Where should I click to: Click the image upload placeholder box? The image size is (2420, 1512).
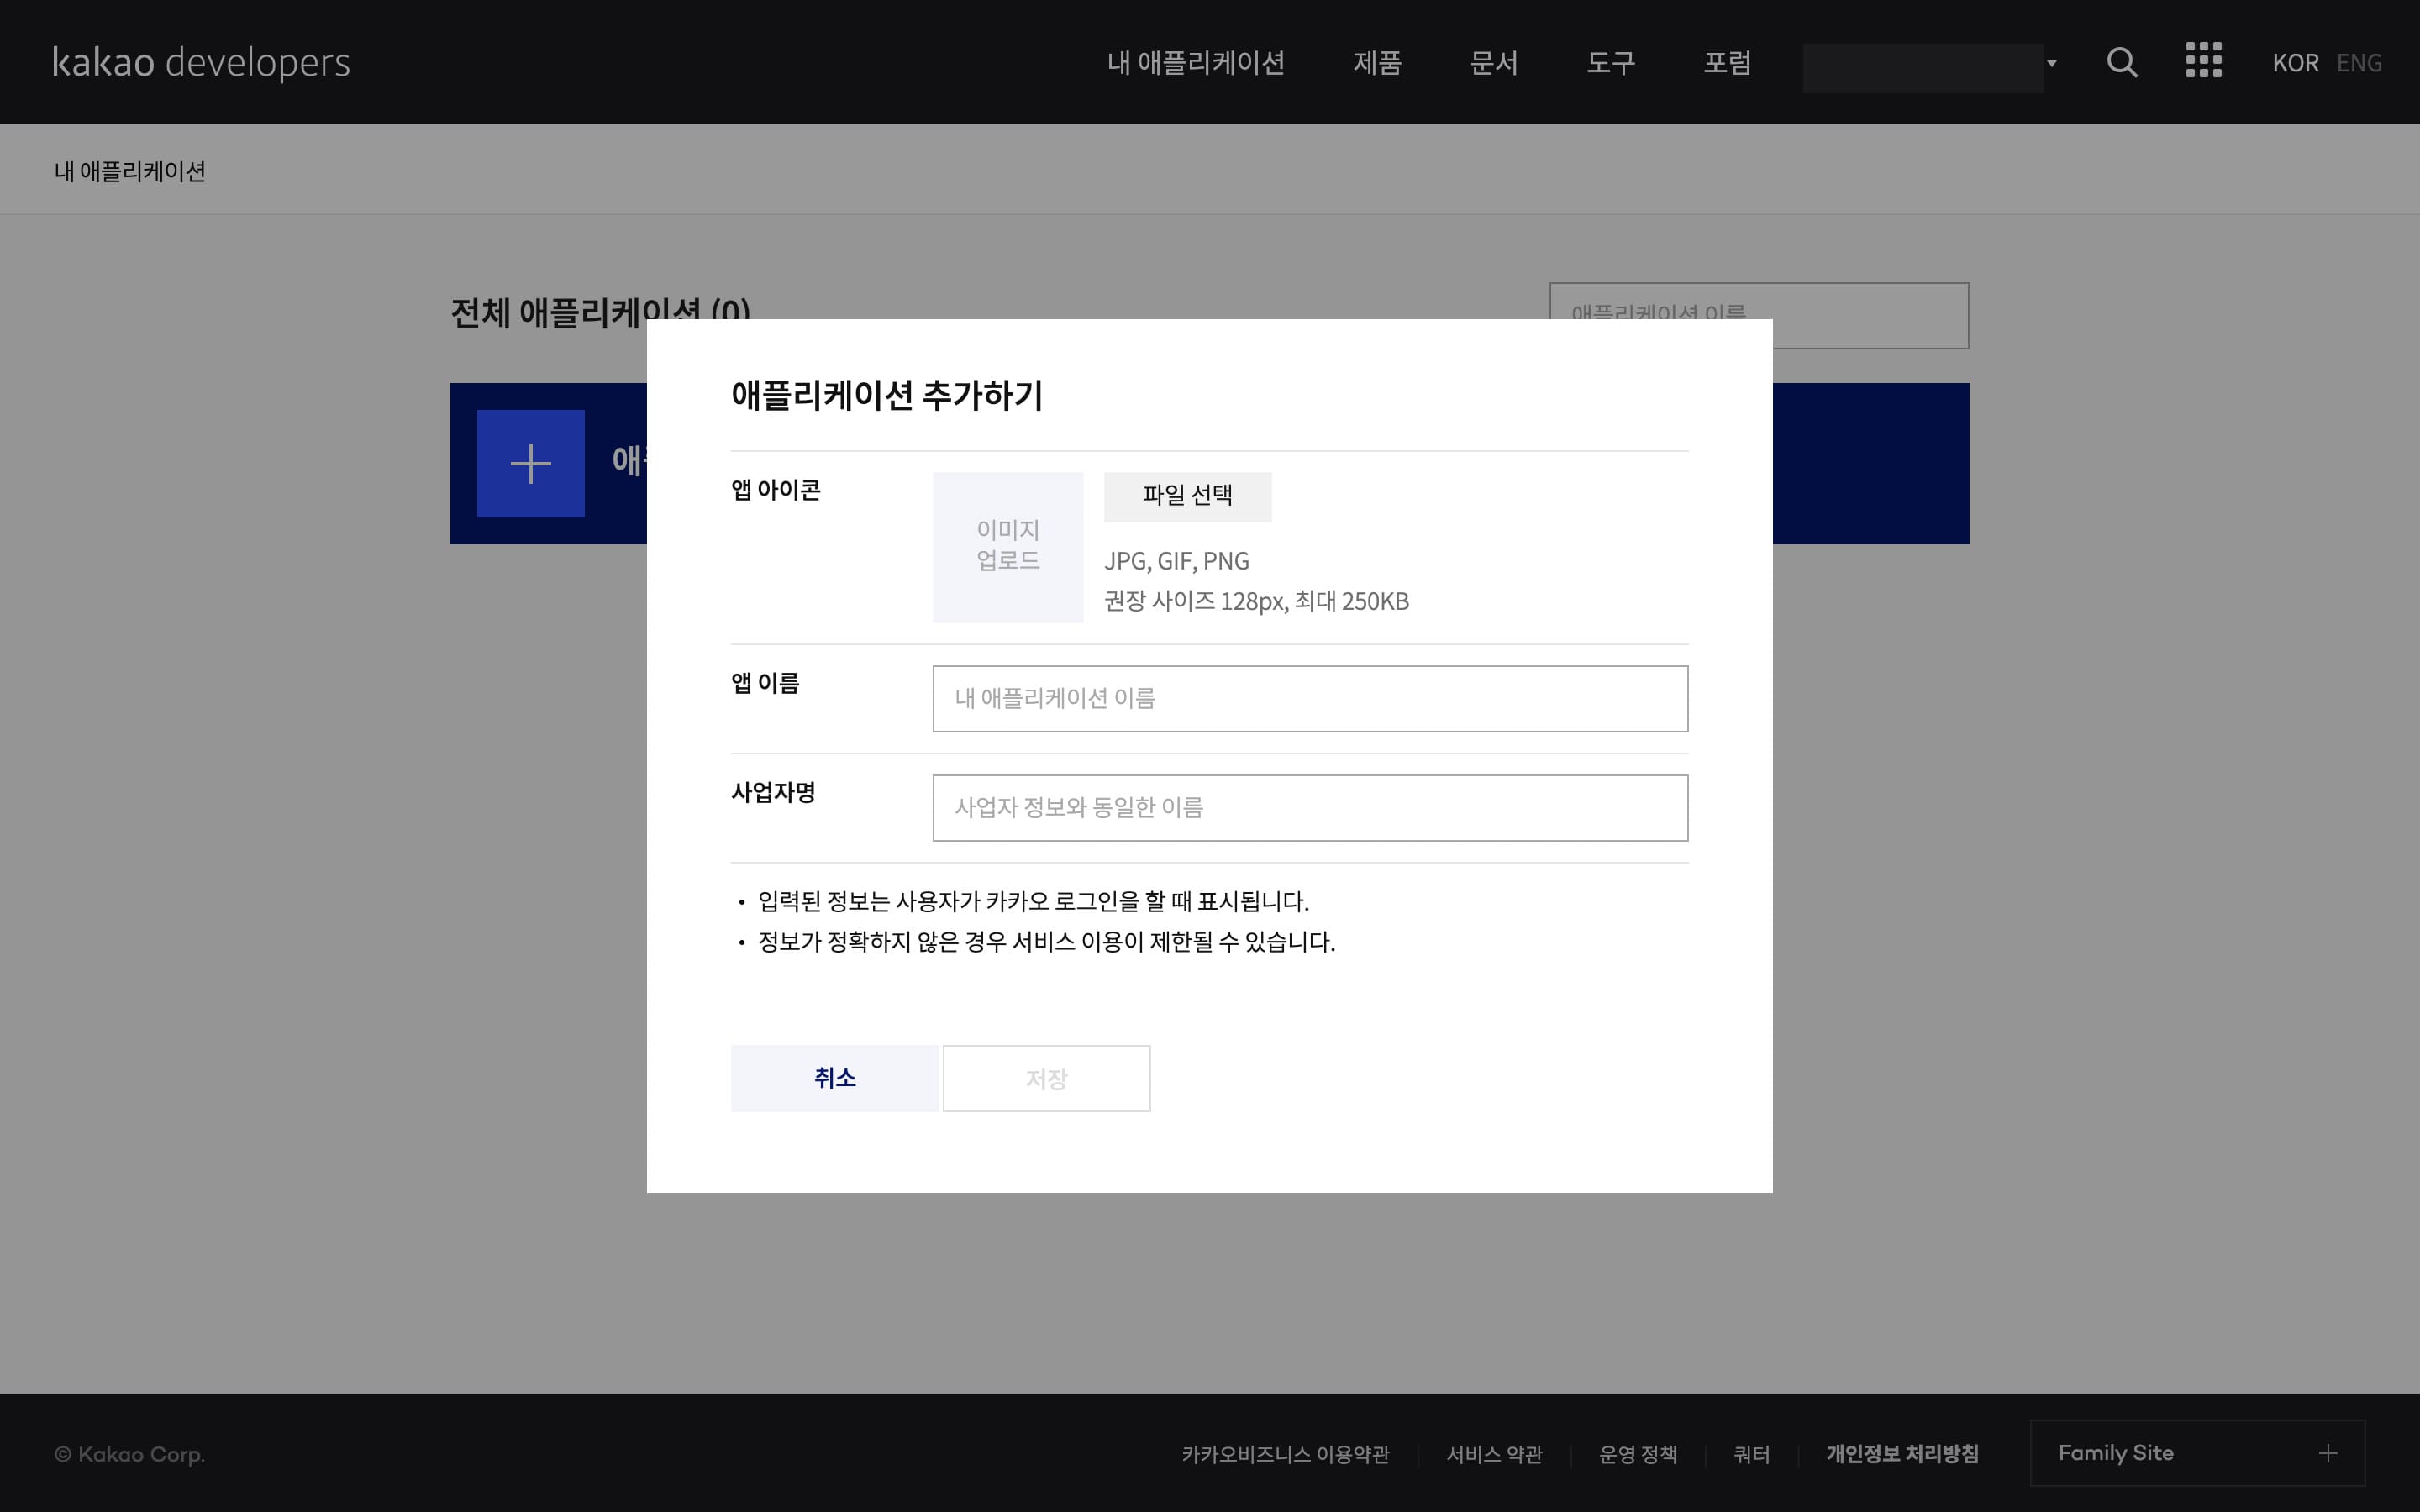[1007, 547]
